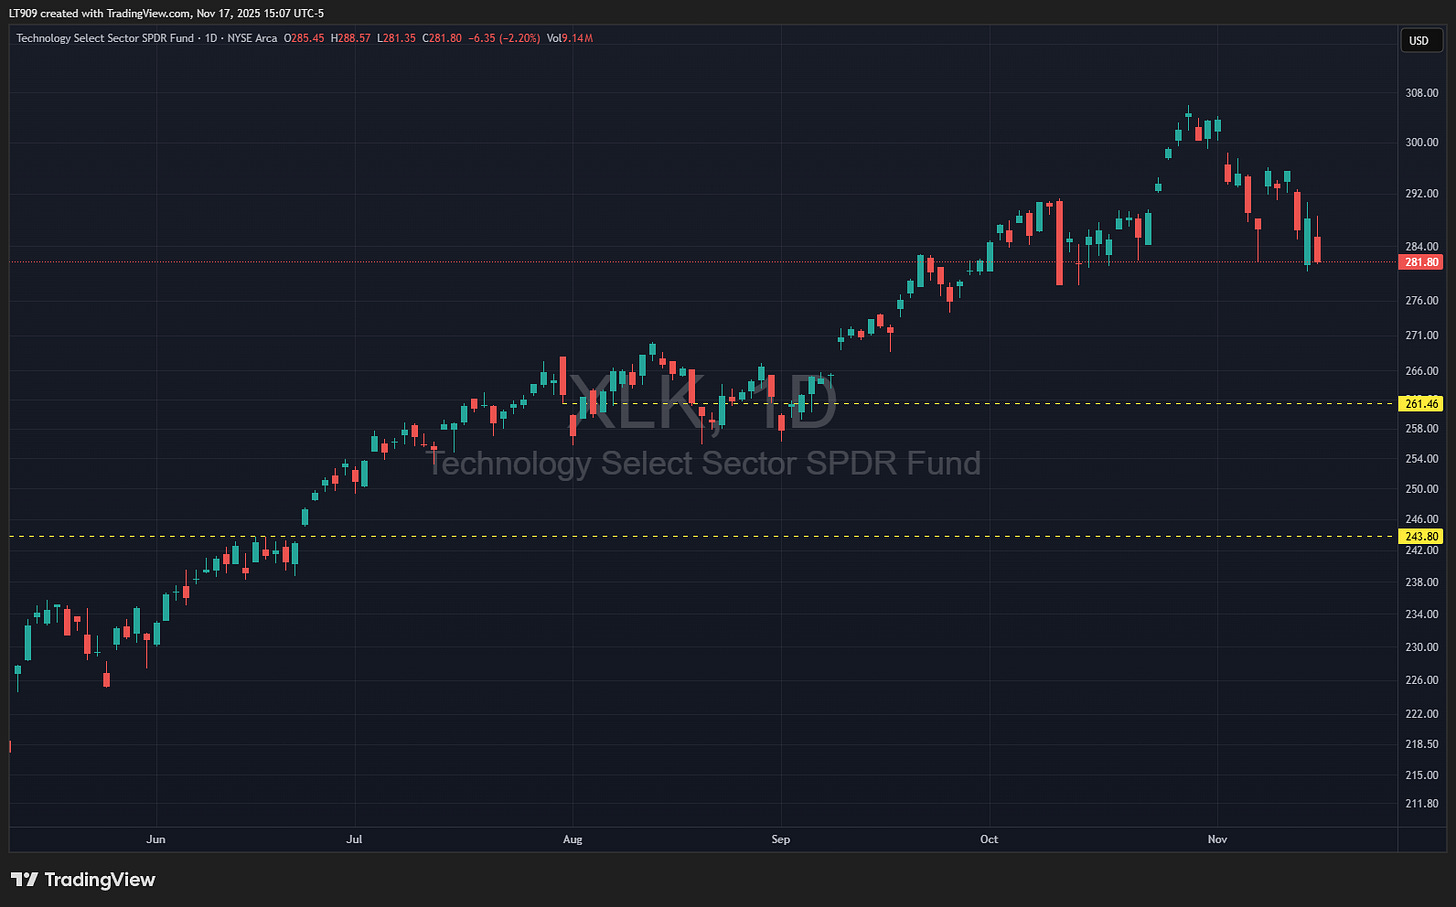Screen dimensions: 1456x907
Task: Click the 254.00 price axis label
Action: click(x=1422, y=459)
